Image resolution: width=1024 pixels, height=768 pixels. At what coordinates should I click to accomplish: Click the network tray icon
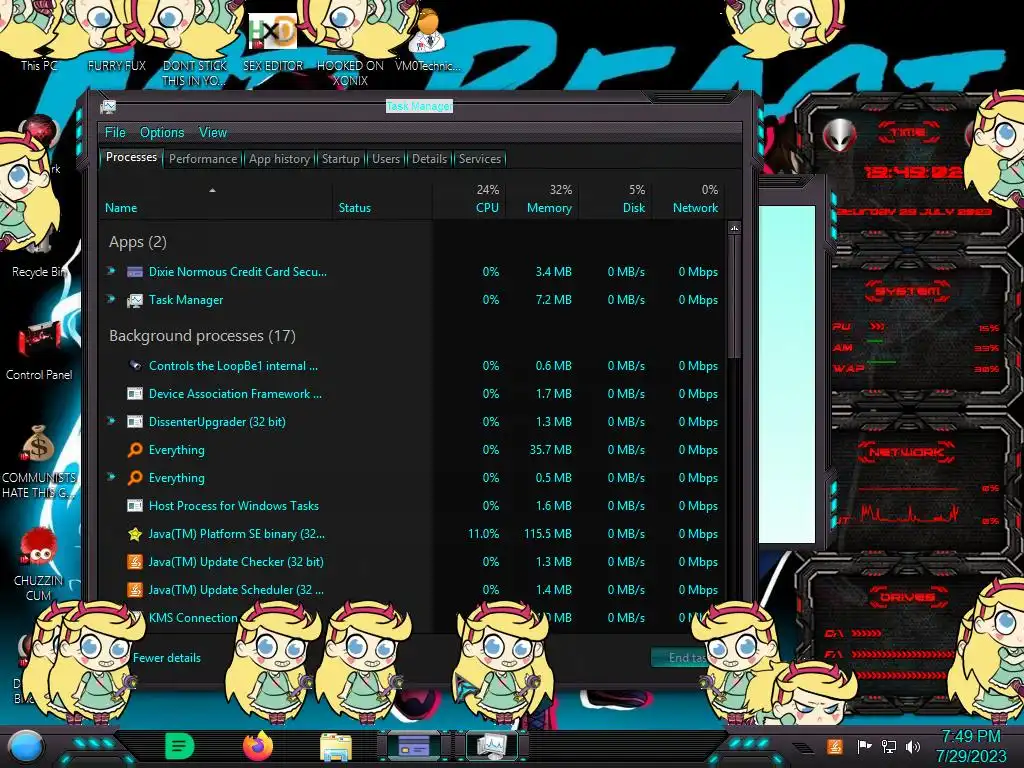[x=889, y=746]
